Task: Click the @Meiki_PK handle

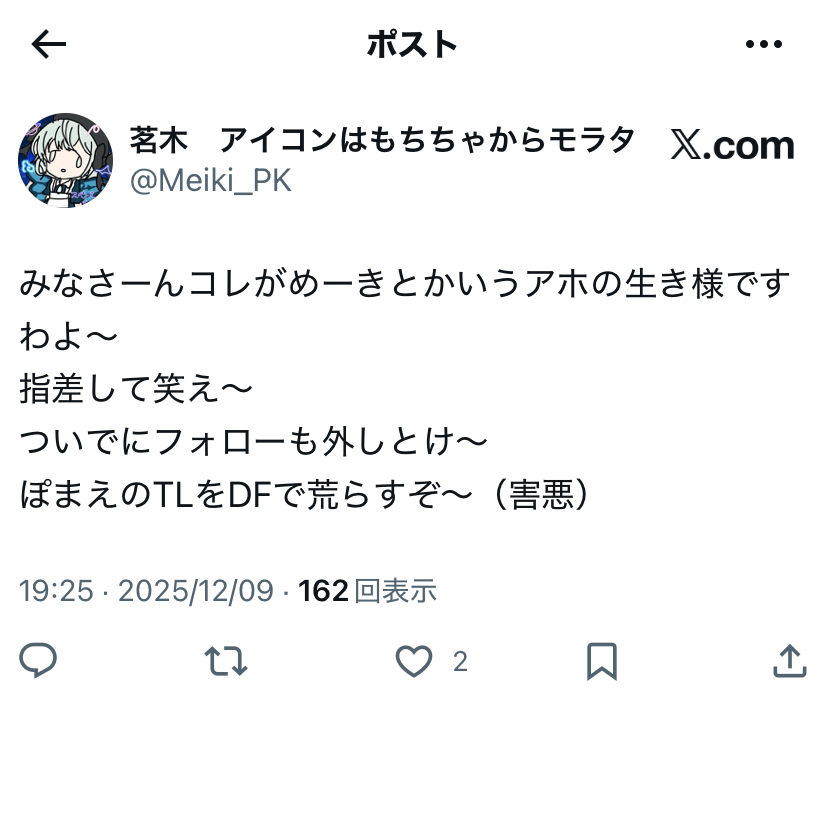Action: pyautogui.click(x=210, y=181)
